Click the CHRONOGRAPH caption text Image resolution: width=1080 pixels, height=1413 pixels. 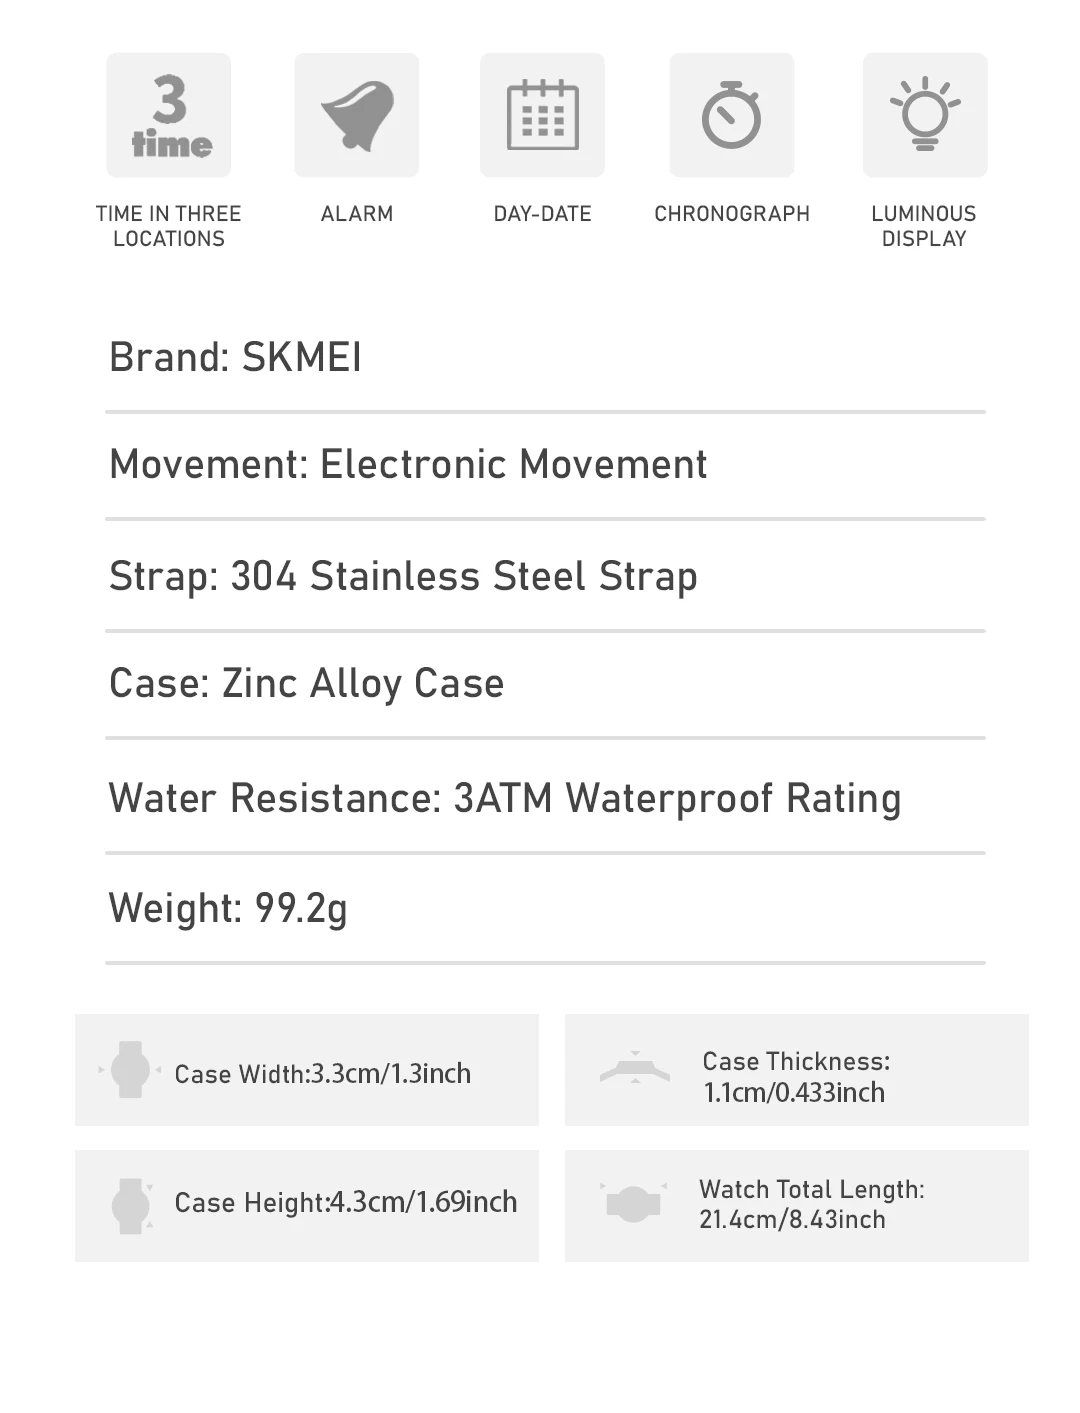click(732, 214)
